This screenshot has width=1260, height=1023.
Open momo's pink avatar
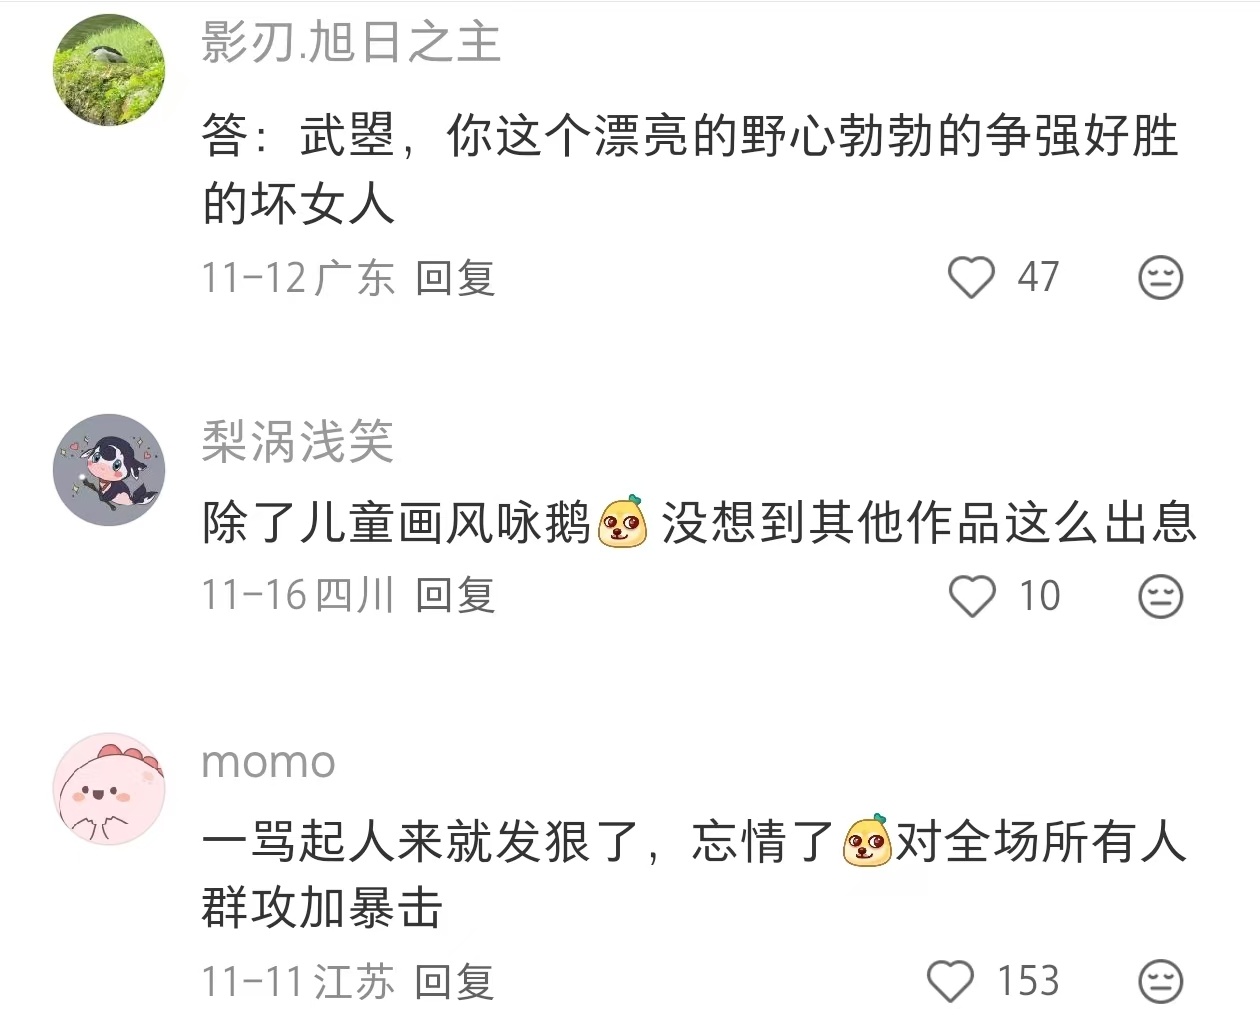coord(108,789)
